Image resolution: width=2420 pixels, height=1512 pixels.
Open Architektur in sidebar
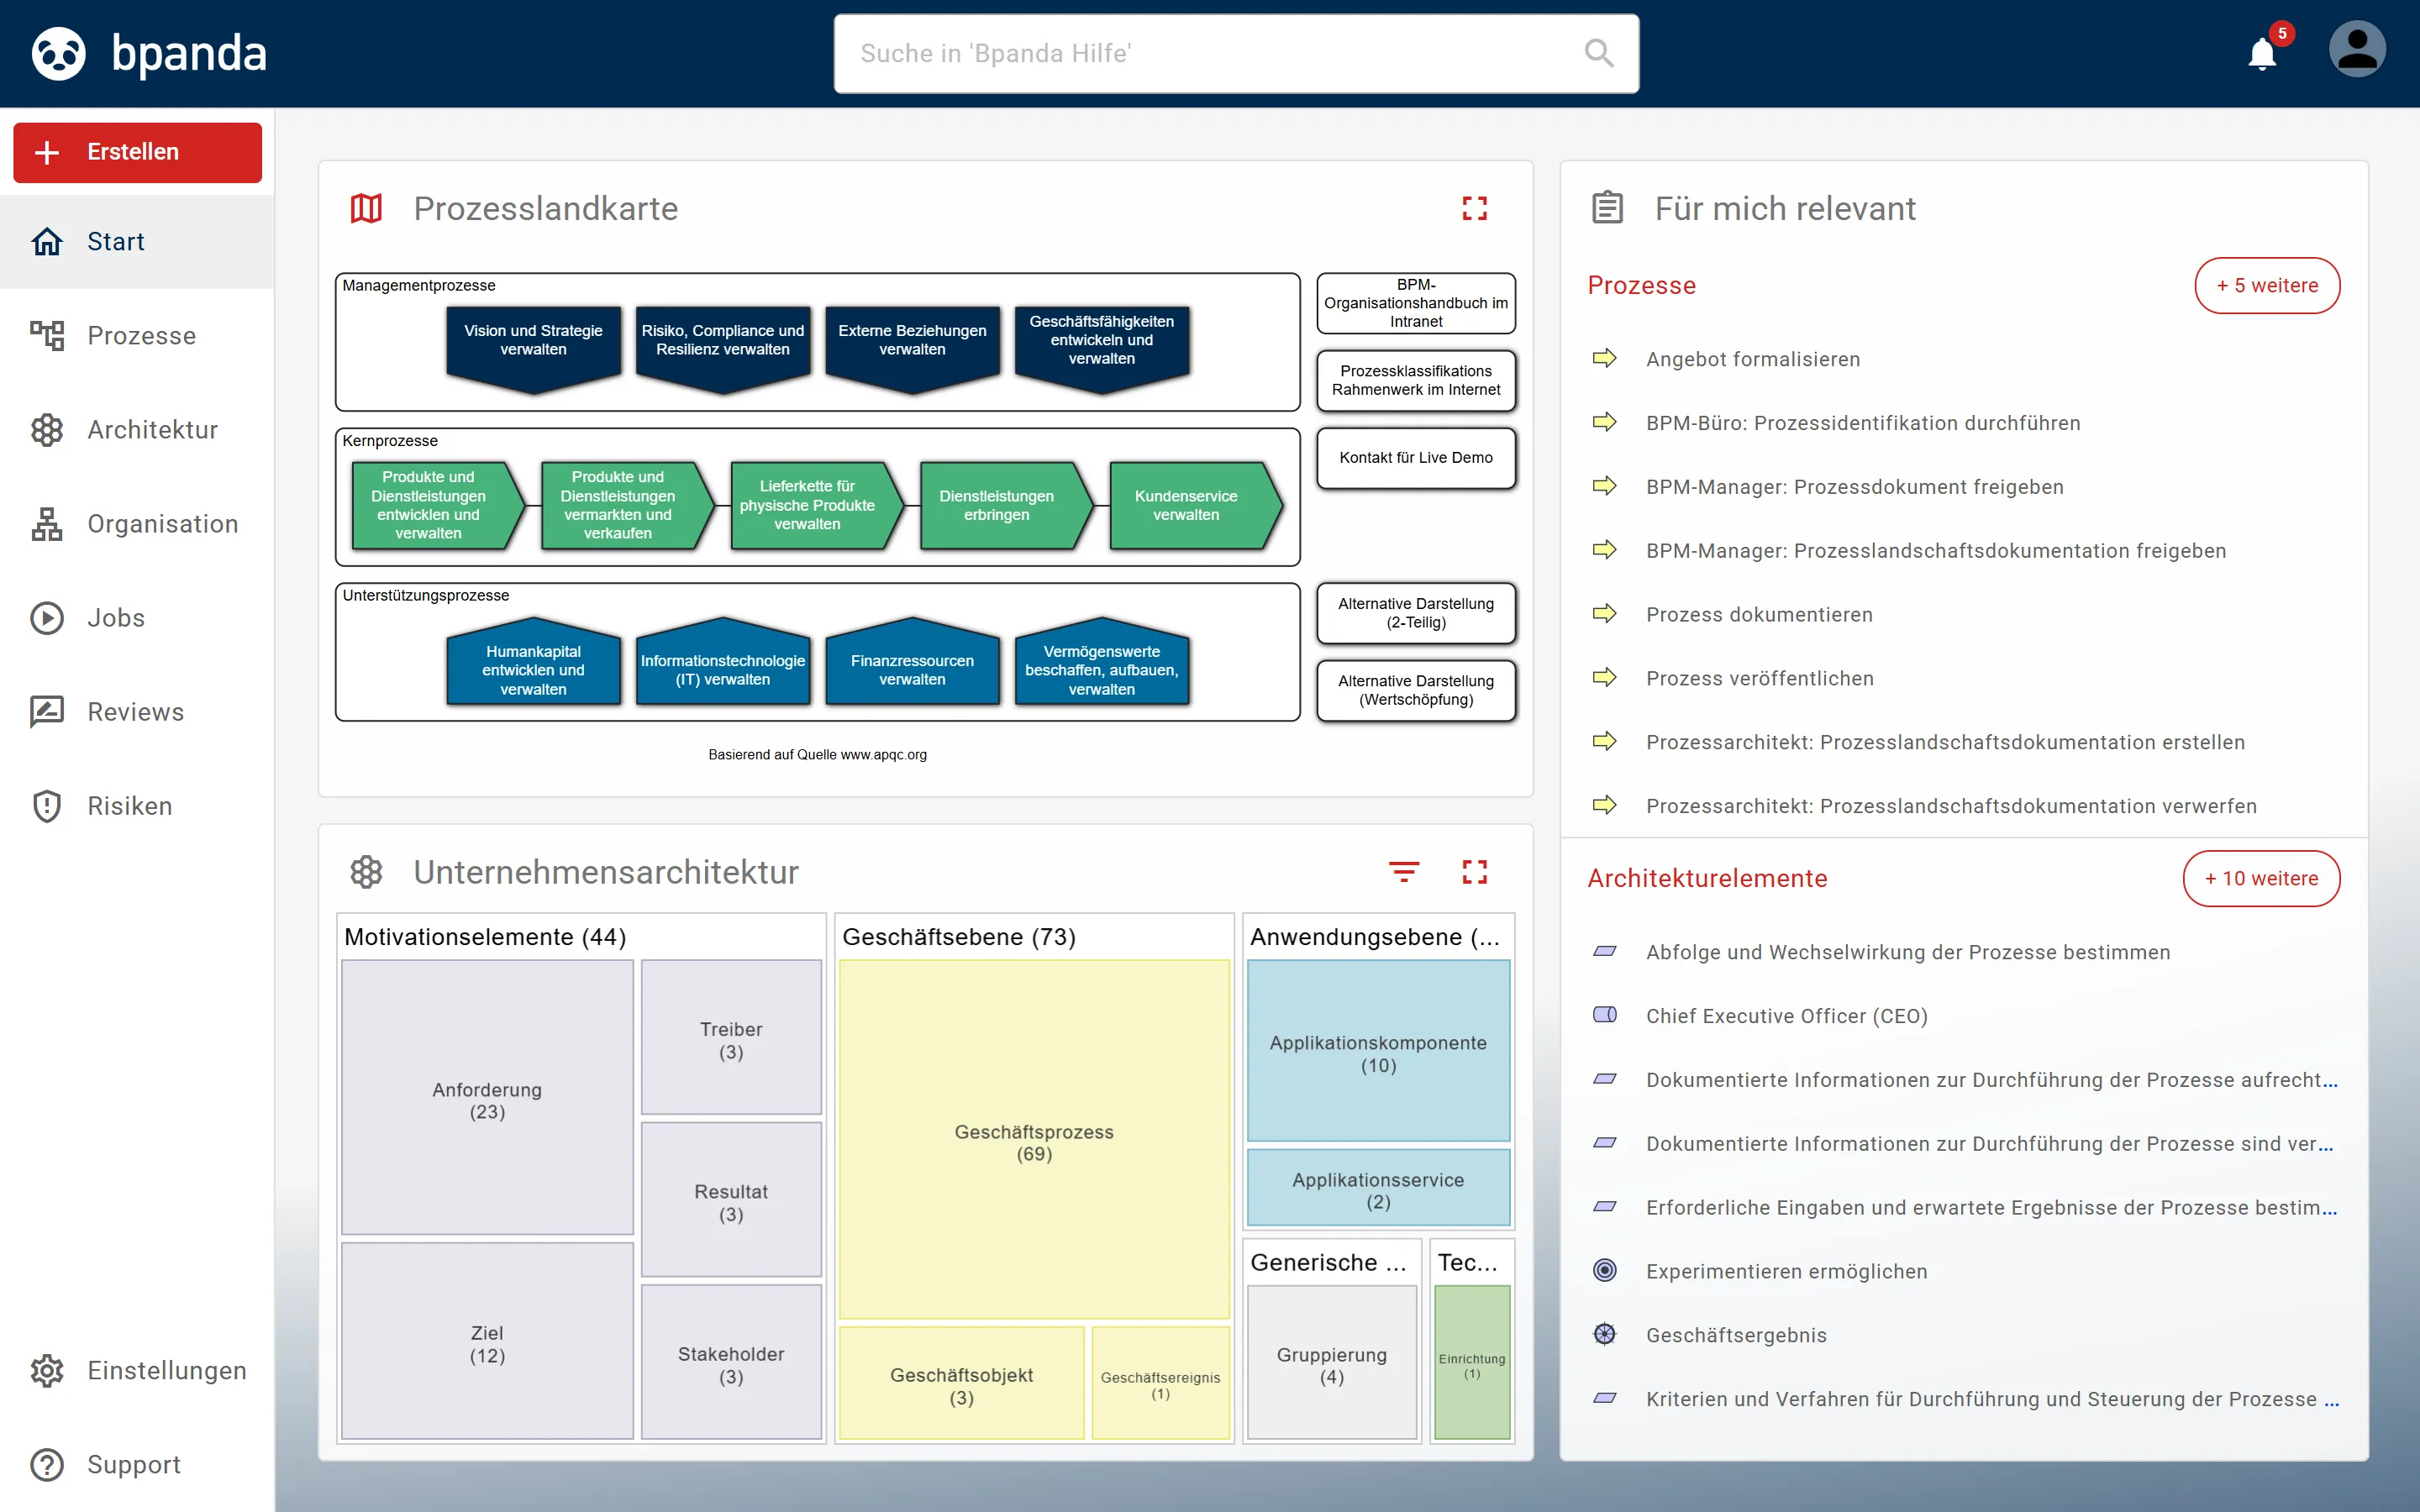(137, 429)
